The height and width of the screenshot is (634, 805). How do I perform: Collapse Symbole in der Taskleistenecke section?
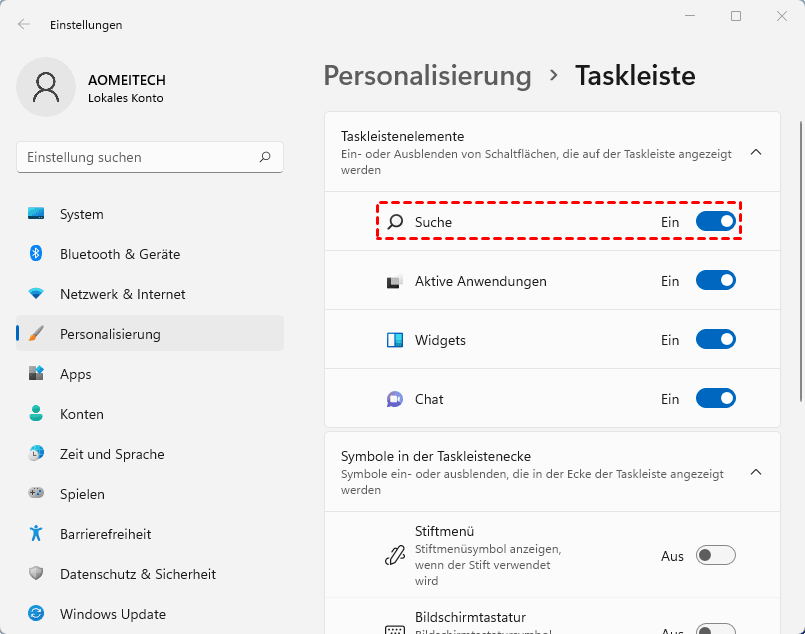(x=756, y=472)
